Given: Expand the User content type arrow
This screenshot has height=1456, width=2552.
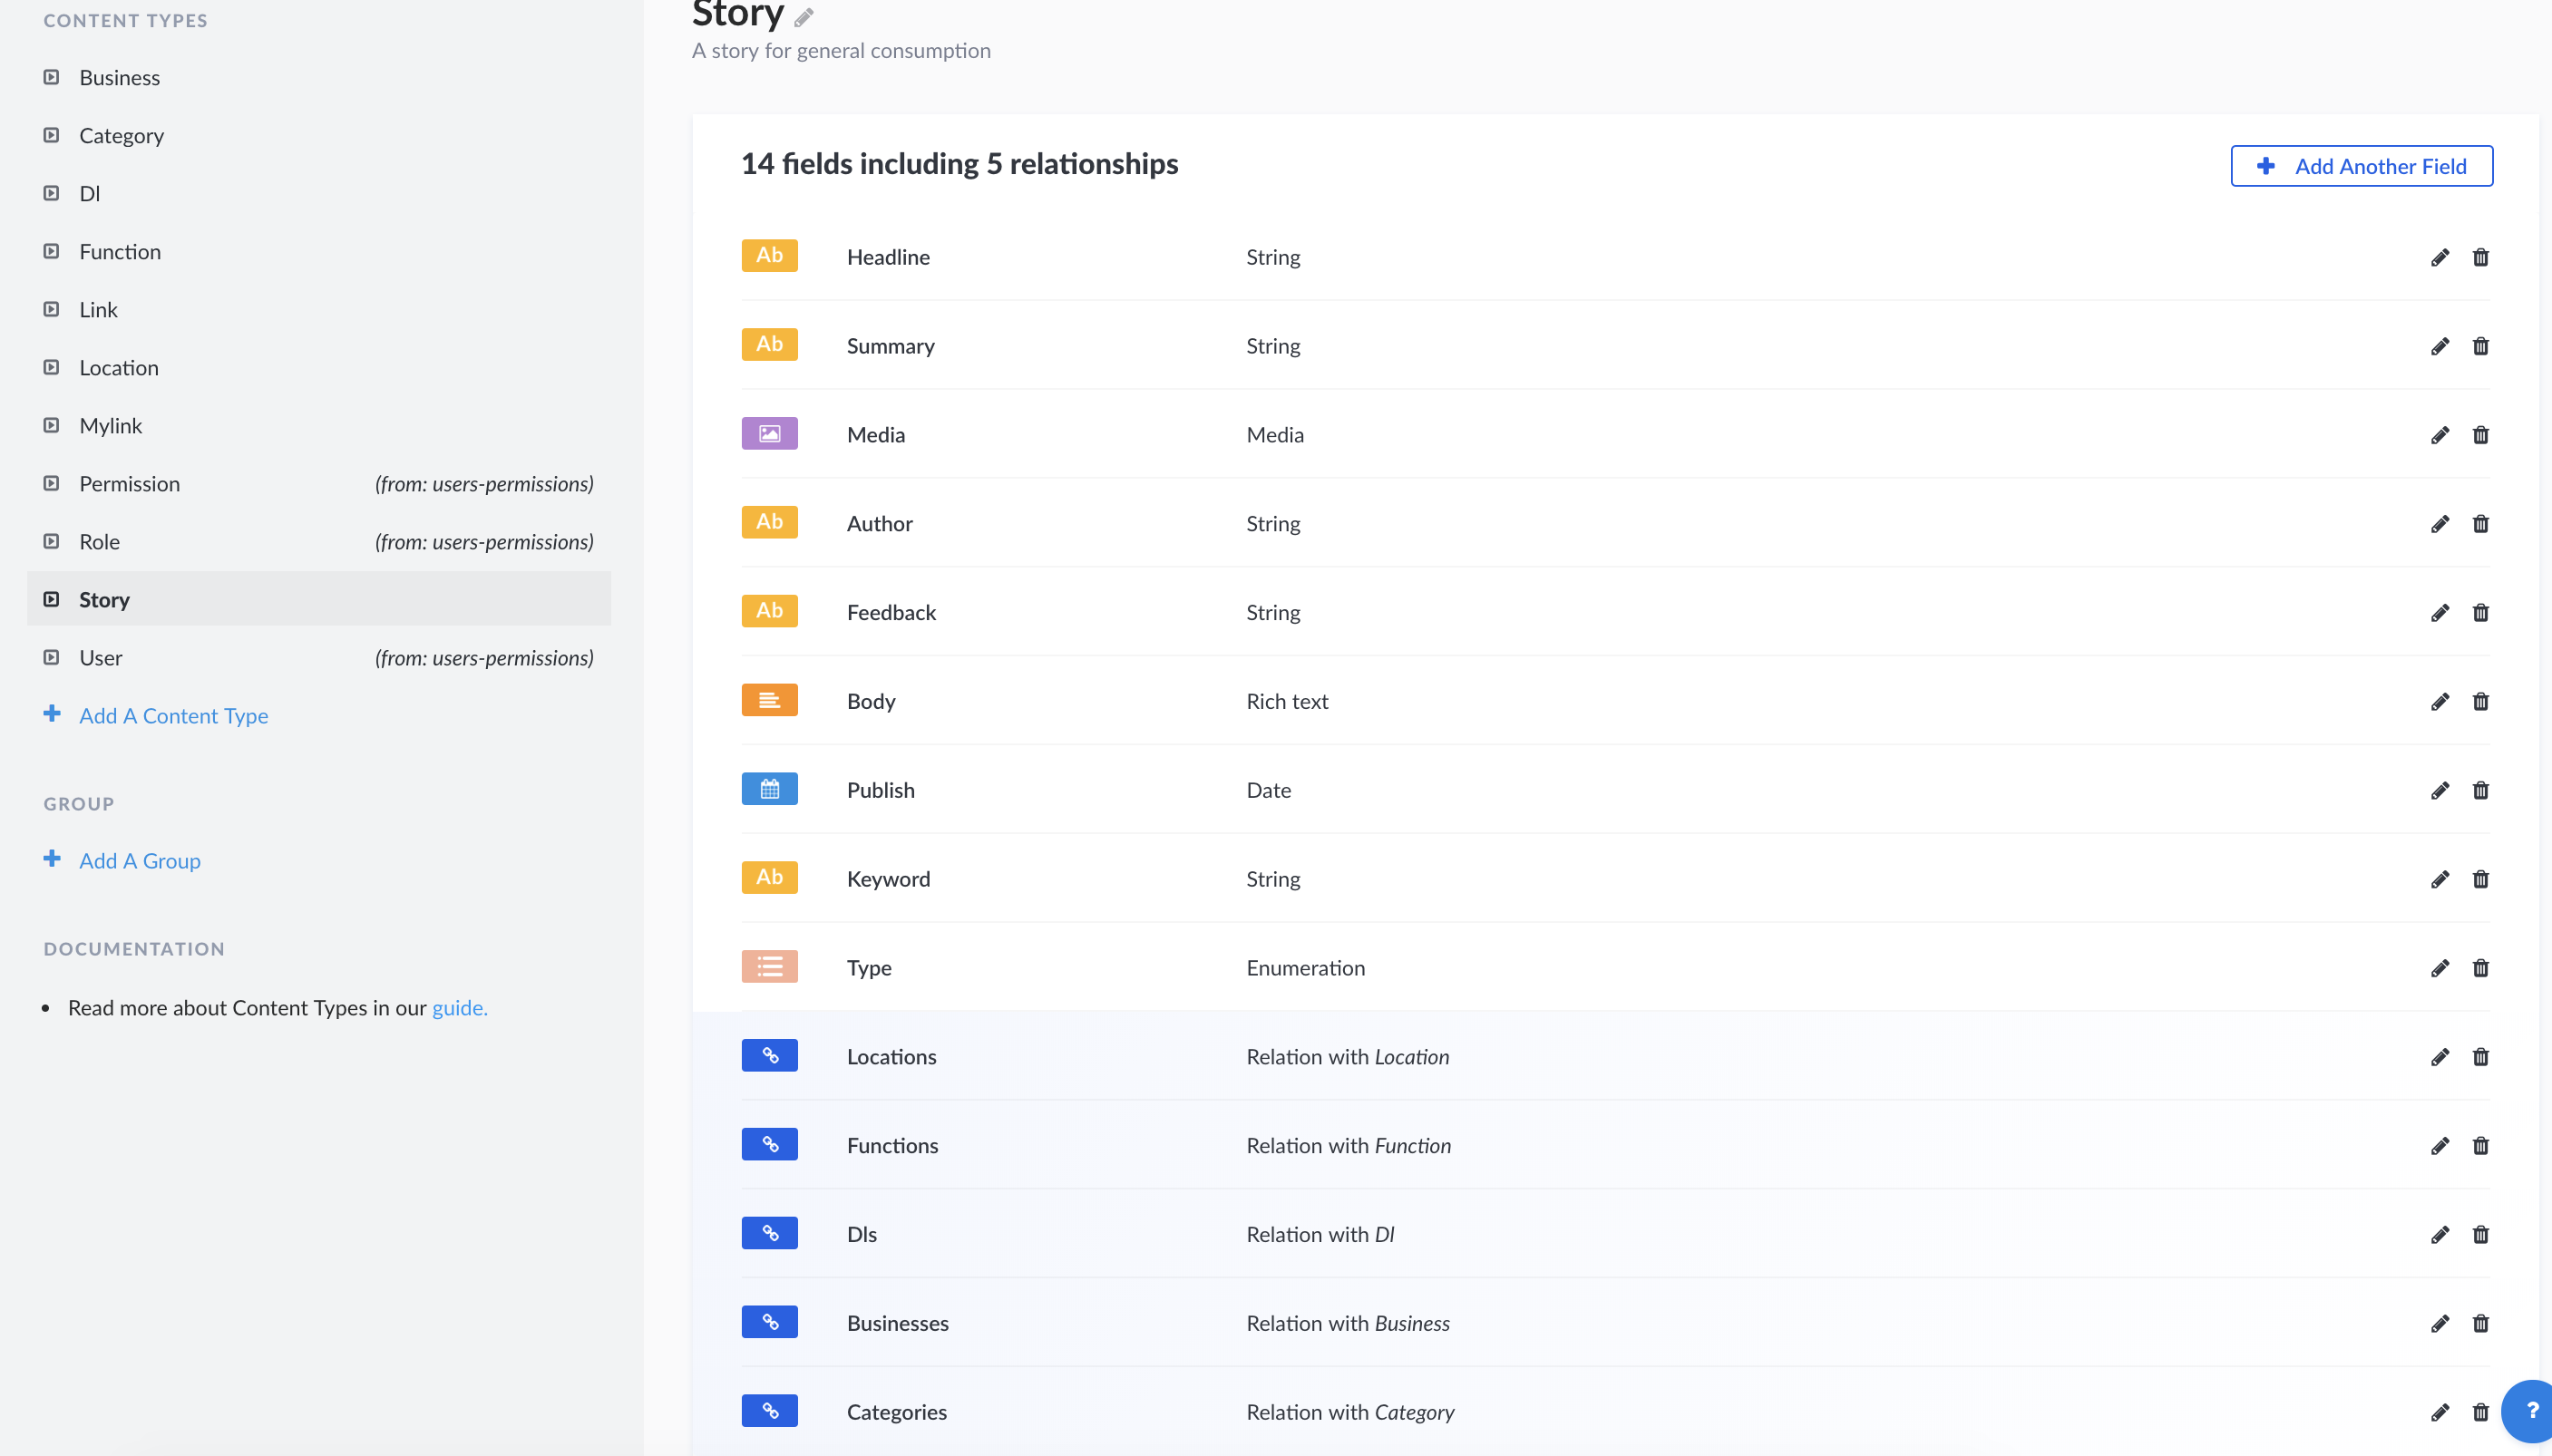Looking at the screenshot, I should tap(51, 657).
